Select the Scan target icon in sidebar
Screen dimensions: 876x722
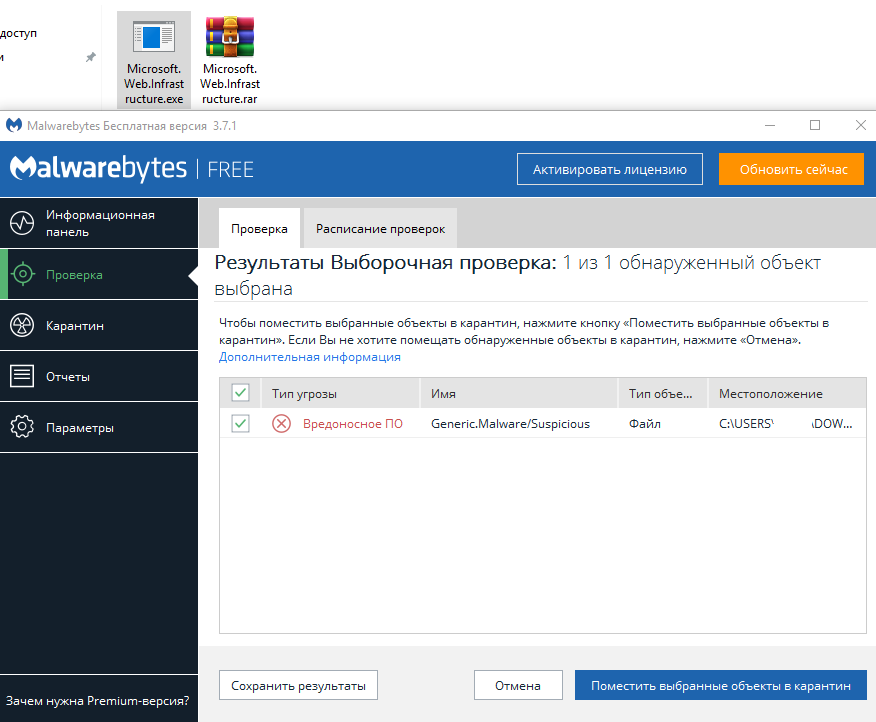coord(23,274)
